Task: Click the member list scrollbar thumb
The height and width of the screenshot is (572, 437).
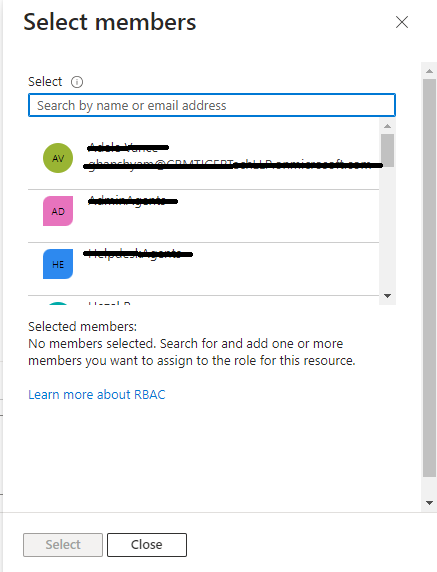Action: [x=387, y=150]
